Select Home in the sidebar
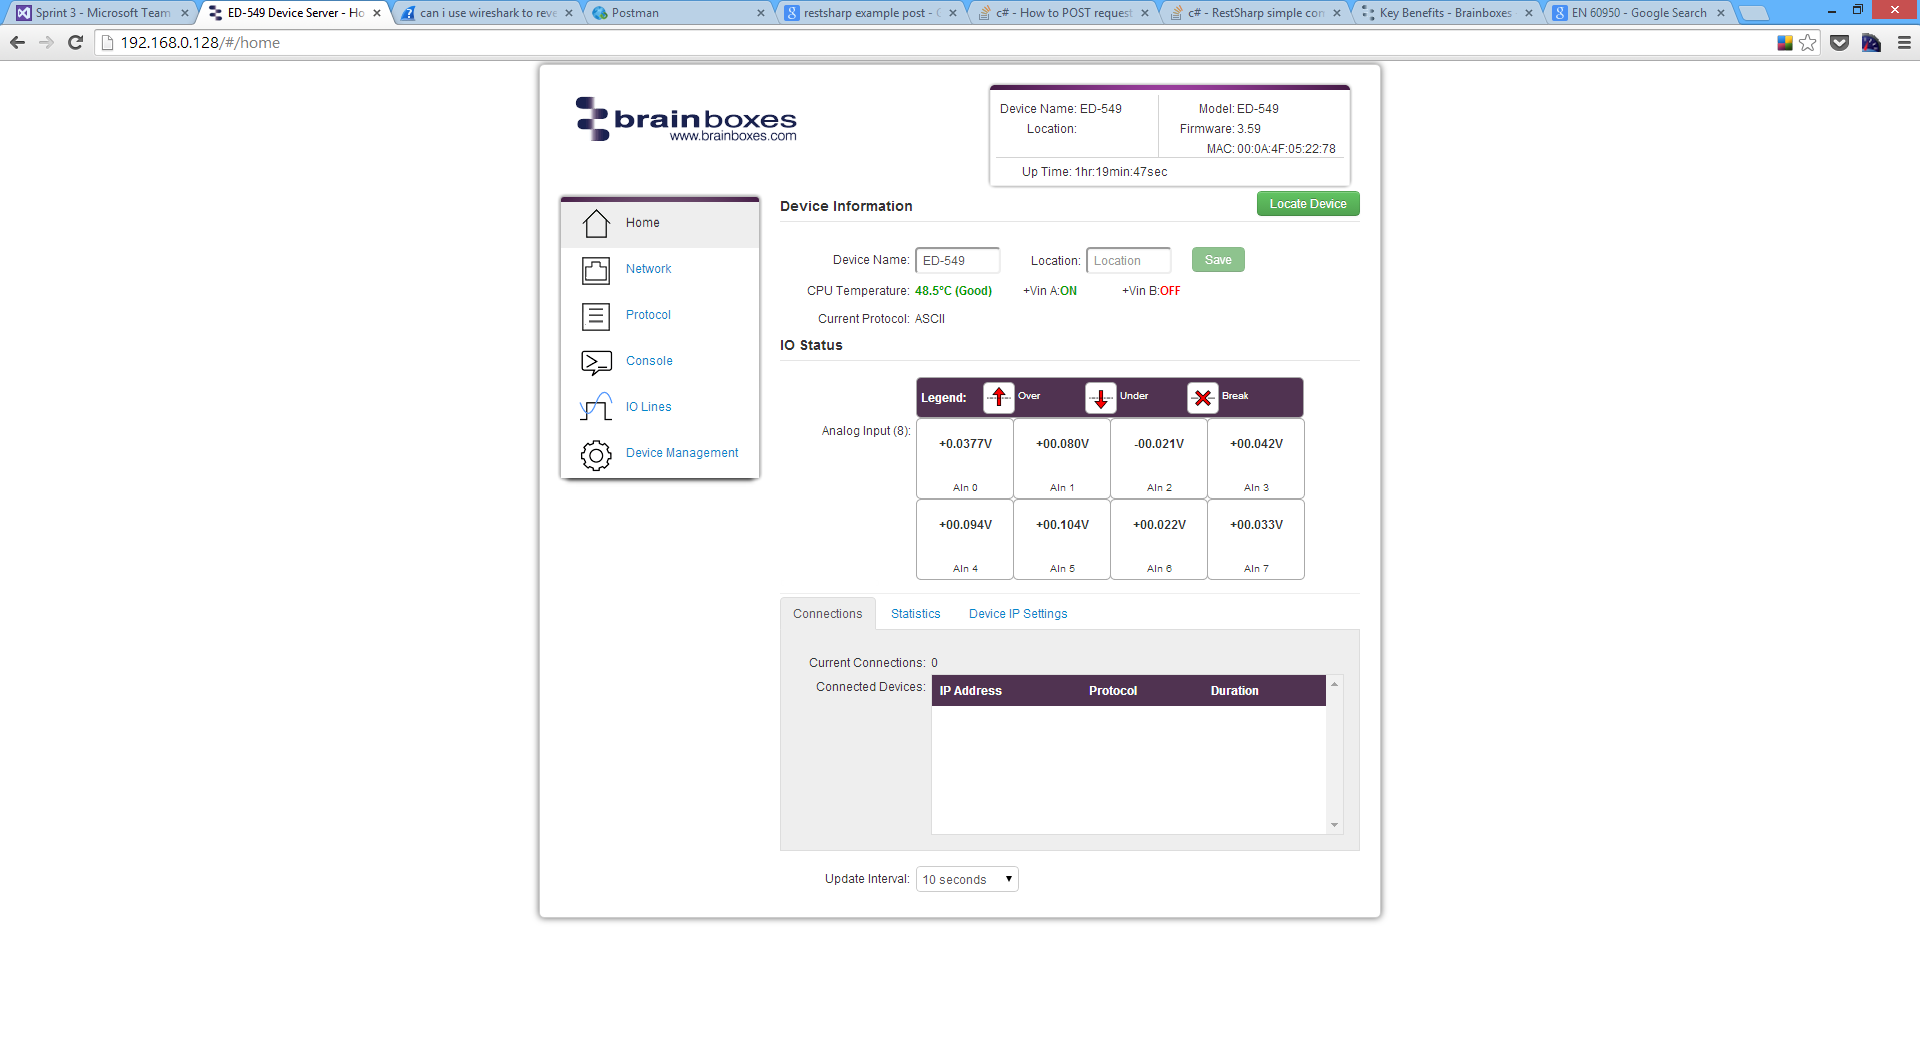This screenshot has height=1040, width=1920. click(x=643, y=222)
